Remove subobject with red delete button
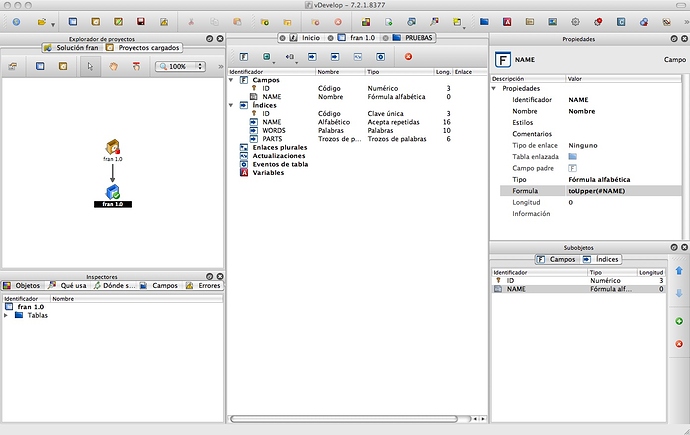The image size is (690, 435). coord(679,344)
